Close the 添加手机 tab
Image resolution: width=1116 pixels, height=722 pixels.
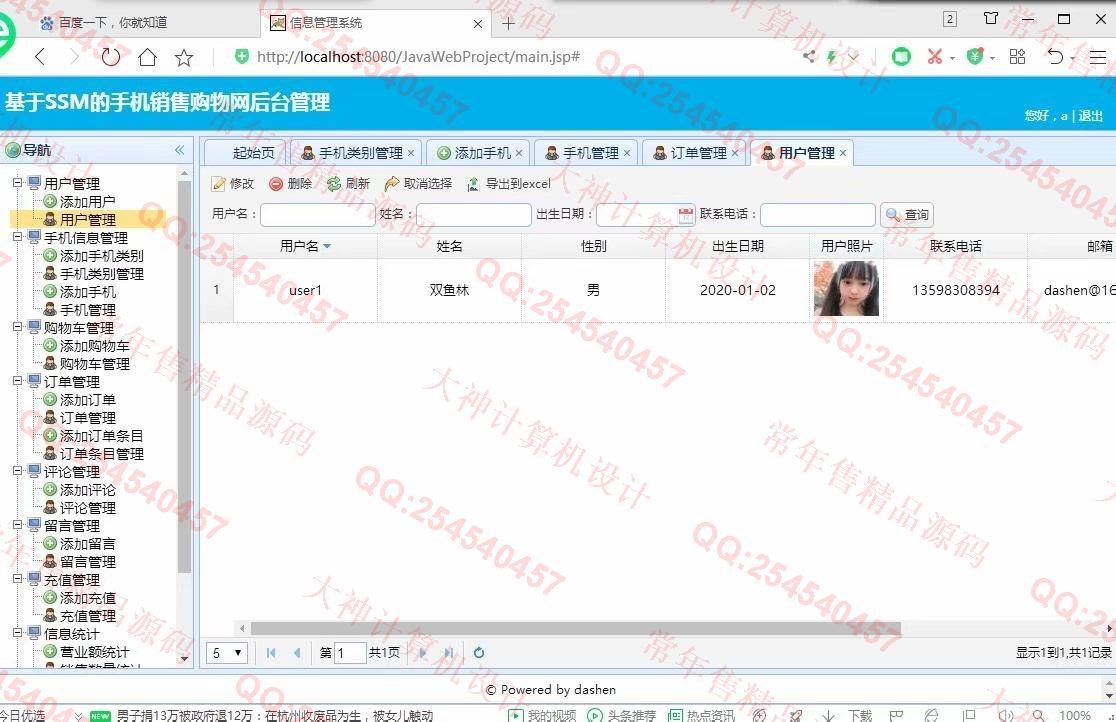click(x=519, y=153)
